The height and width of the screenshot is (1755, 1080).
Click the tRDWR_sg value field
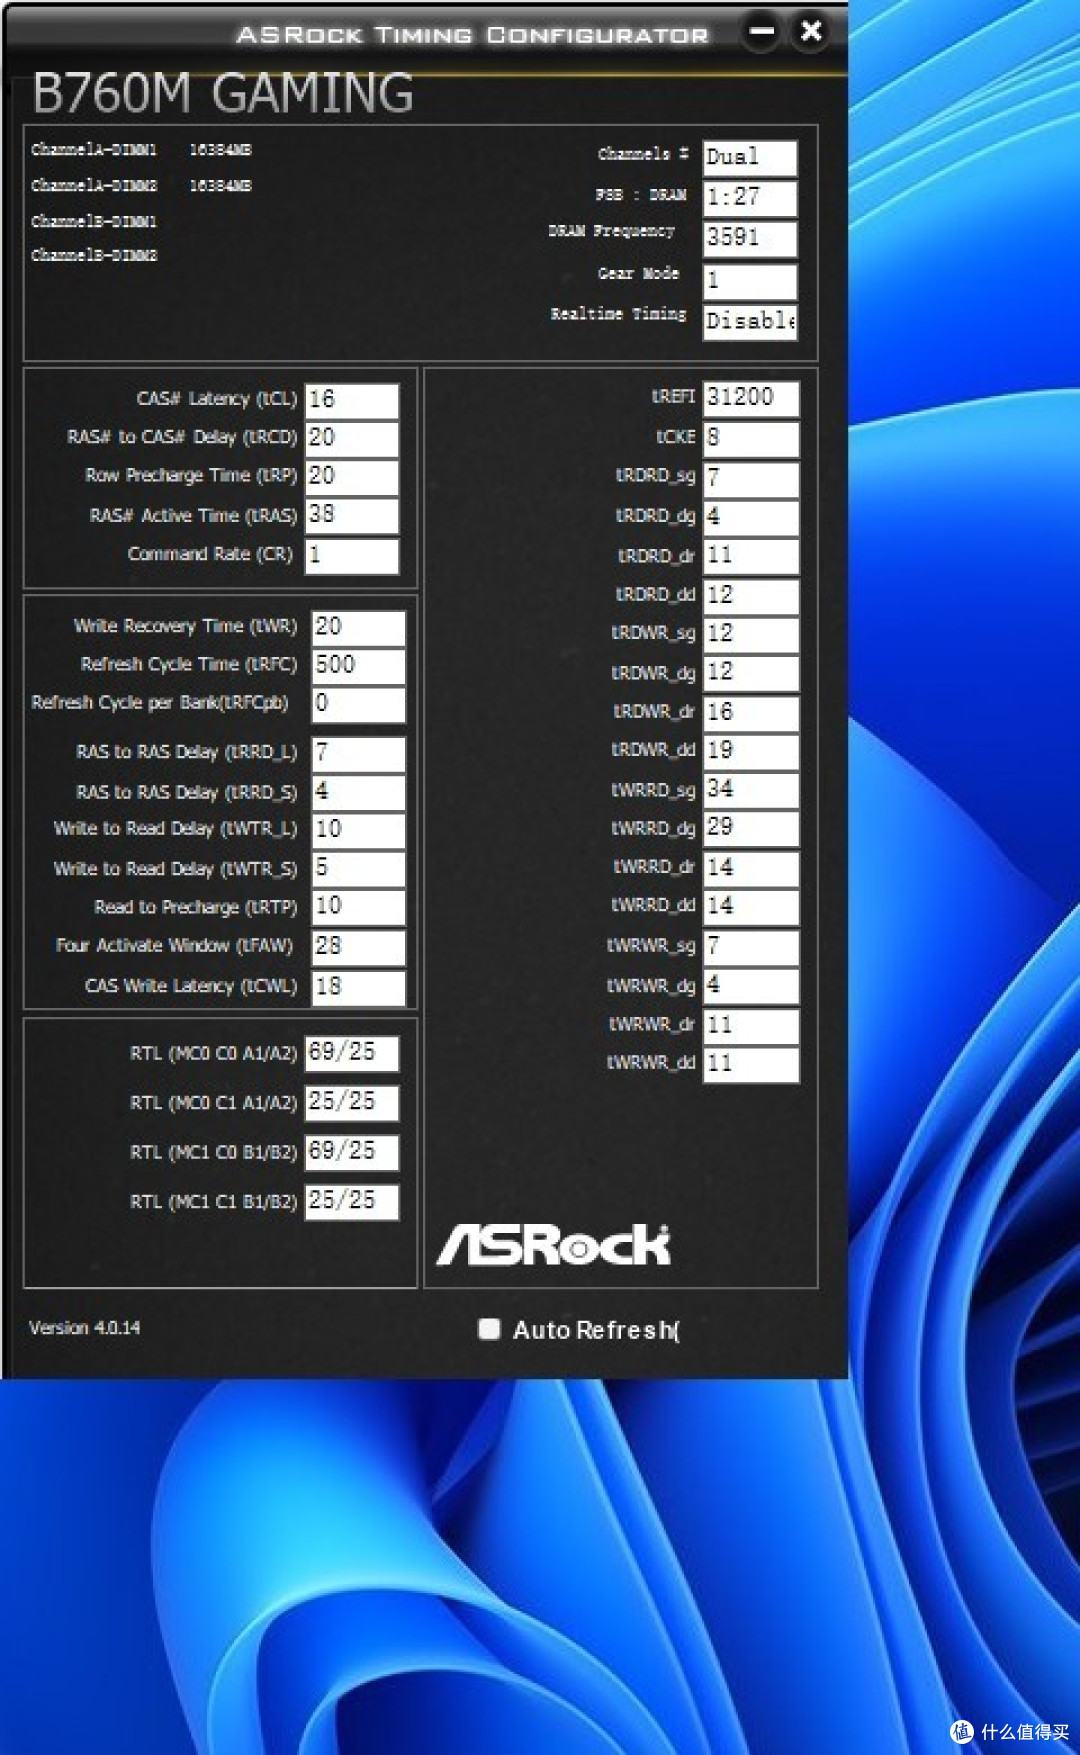click(751, 634)
